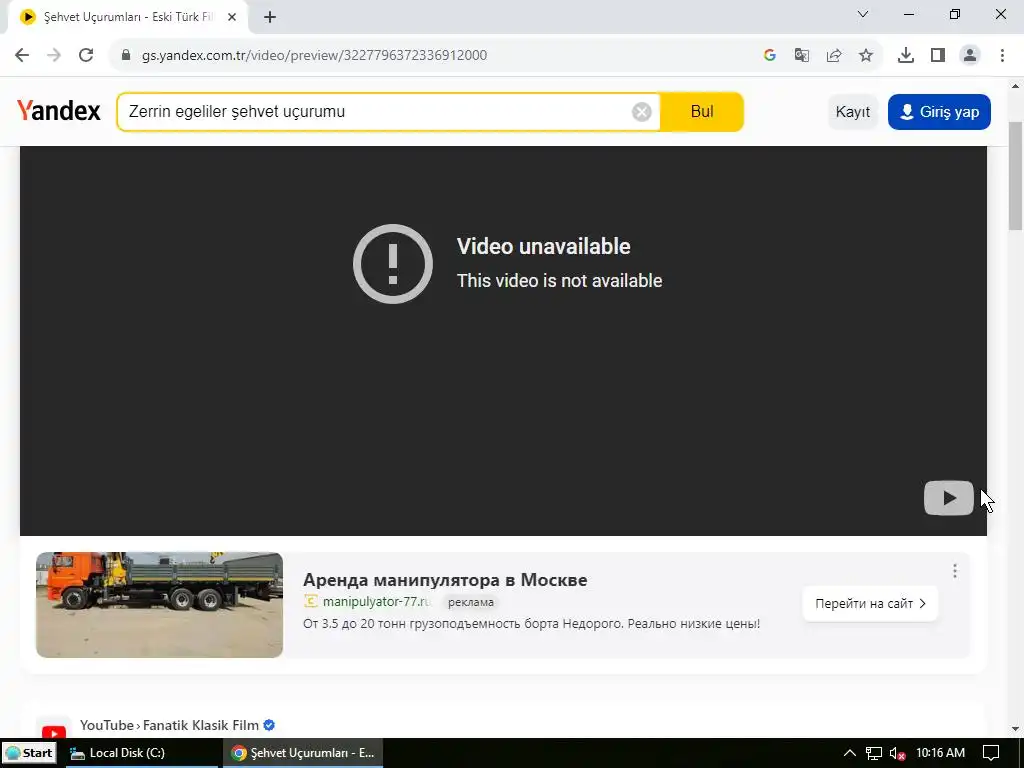Select the Şehvet Uçurumları browser tab
The image size is (1024, 768).
pyautogui.click(x=127, y=18)
